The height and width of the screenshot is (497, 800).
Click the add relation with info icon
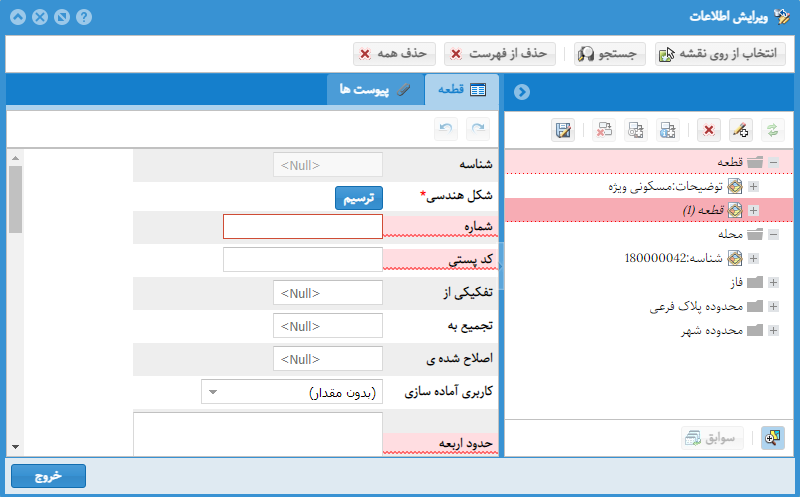tap(667, 130)
